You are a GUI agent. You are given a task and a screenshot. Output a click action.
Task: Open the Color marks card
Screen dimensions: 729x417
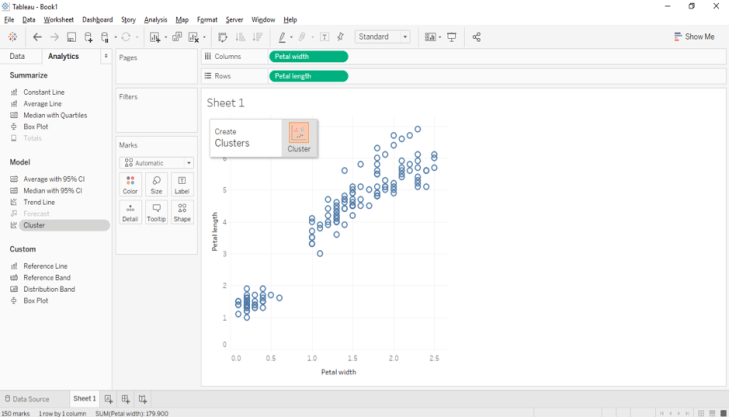[x=130, y=184]
